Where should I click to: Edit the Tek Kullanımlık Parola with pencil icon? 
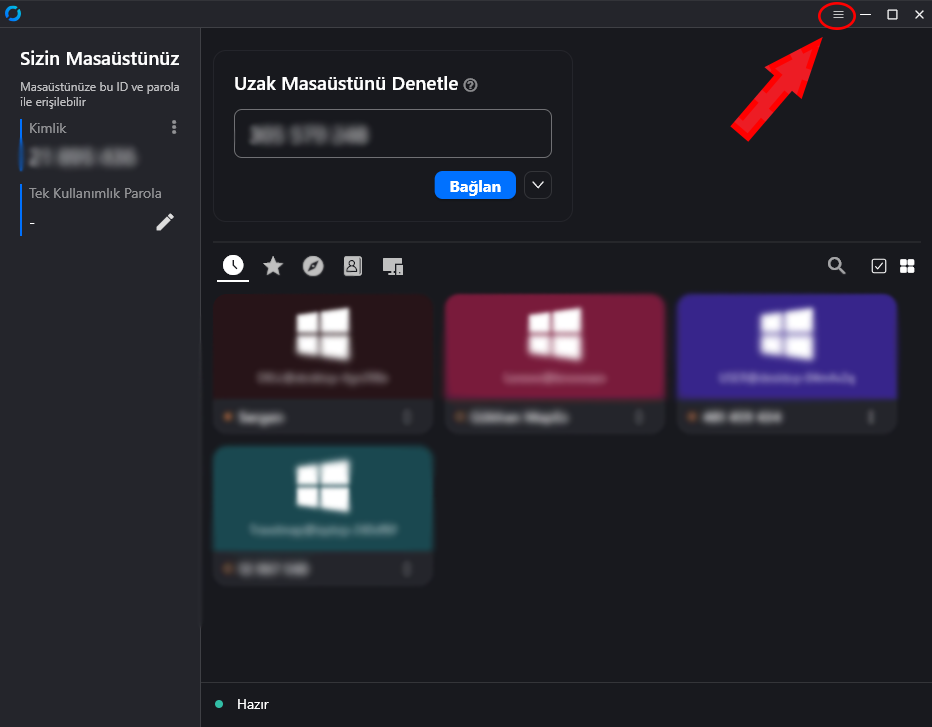pos(165,222)
